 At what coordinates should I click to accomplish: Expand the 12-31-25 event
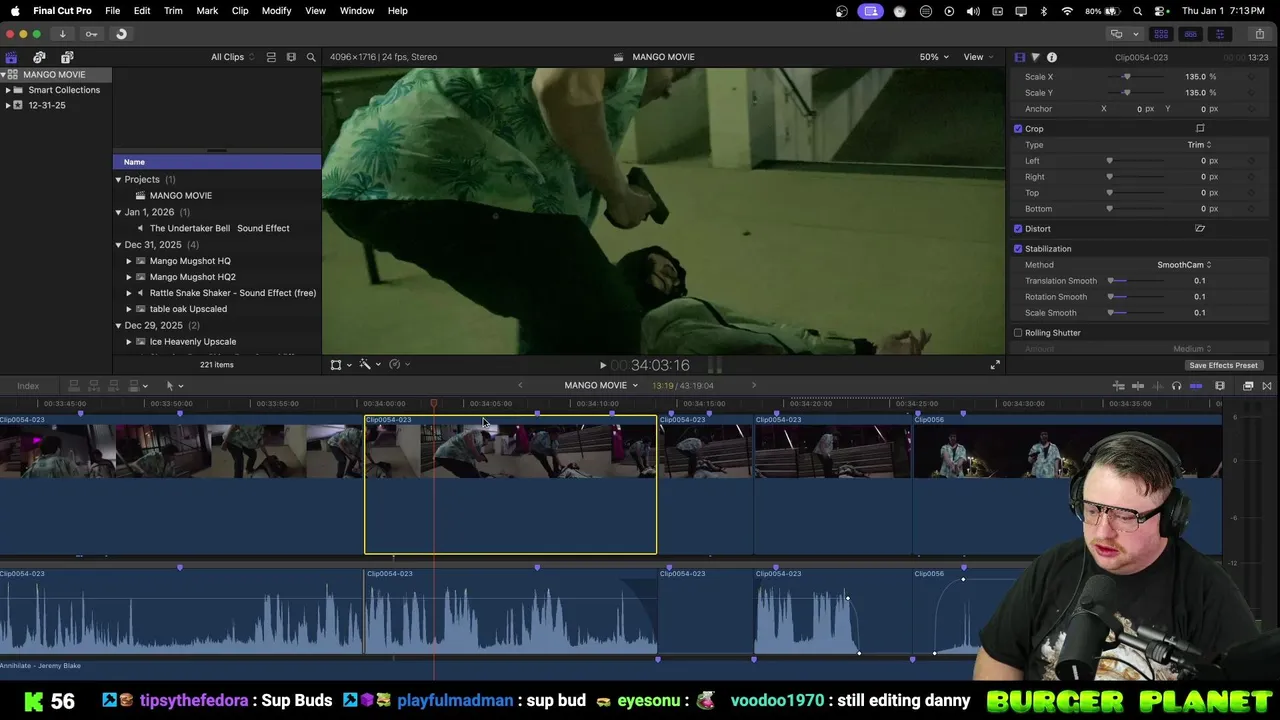tap(8, 105)
